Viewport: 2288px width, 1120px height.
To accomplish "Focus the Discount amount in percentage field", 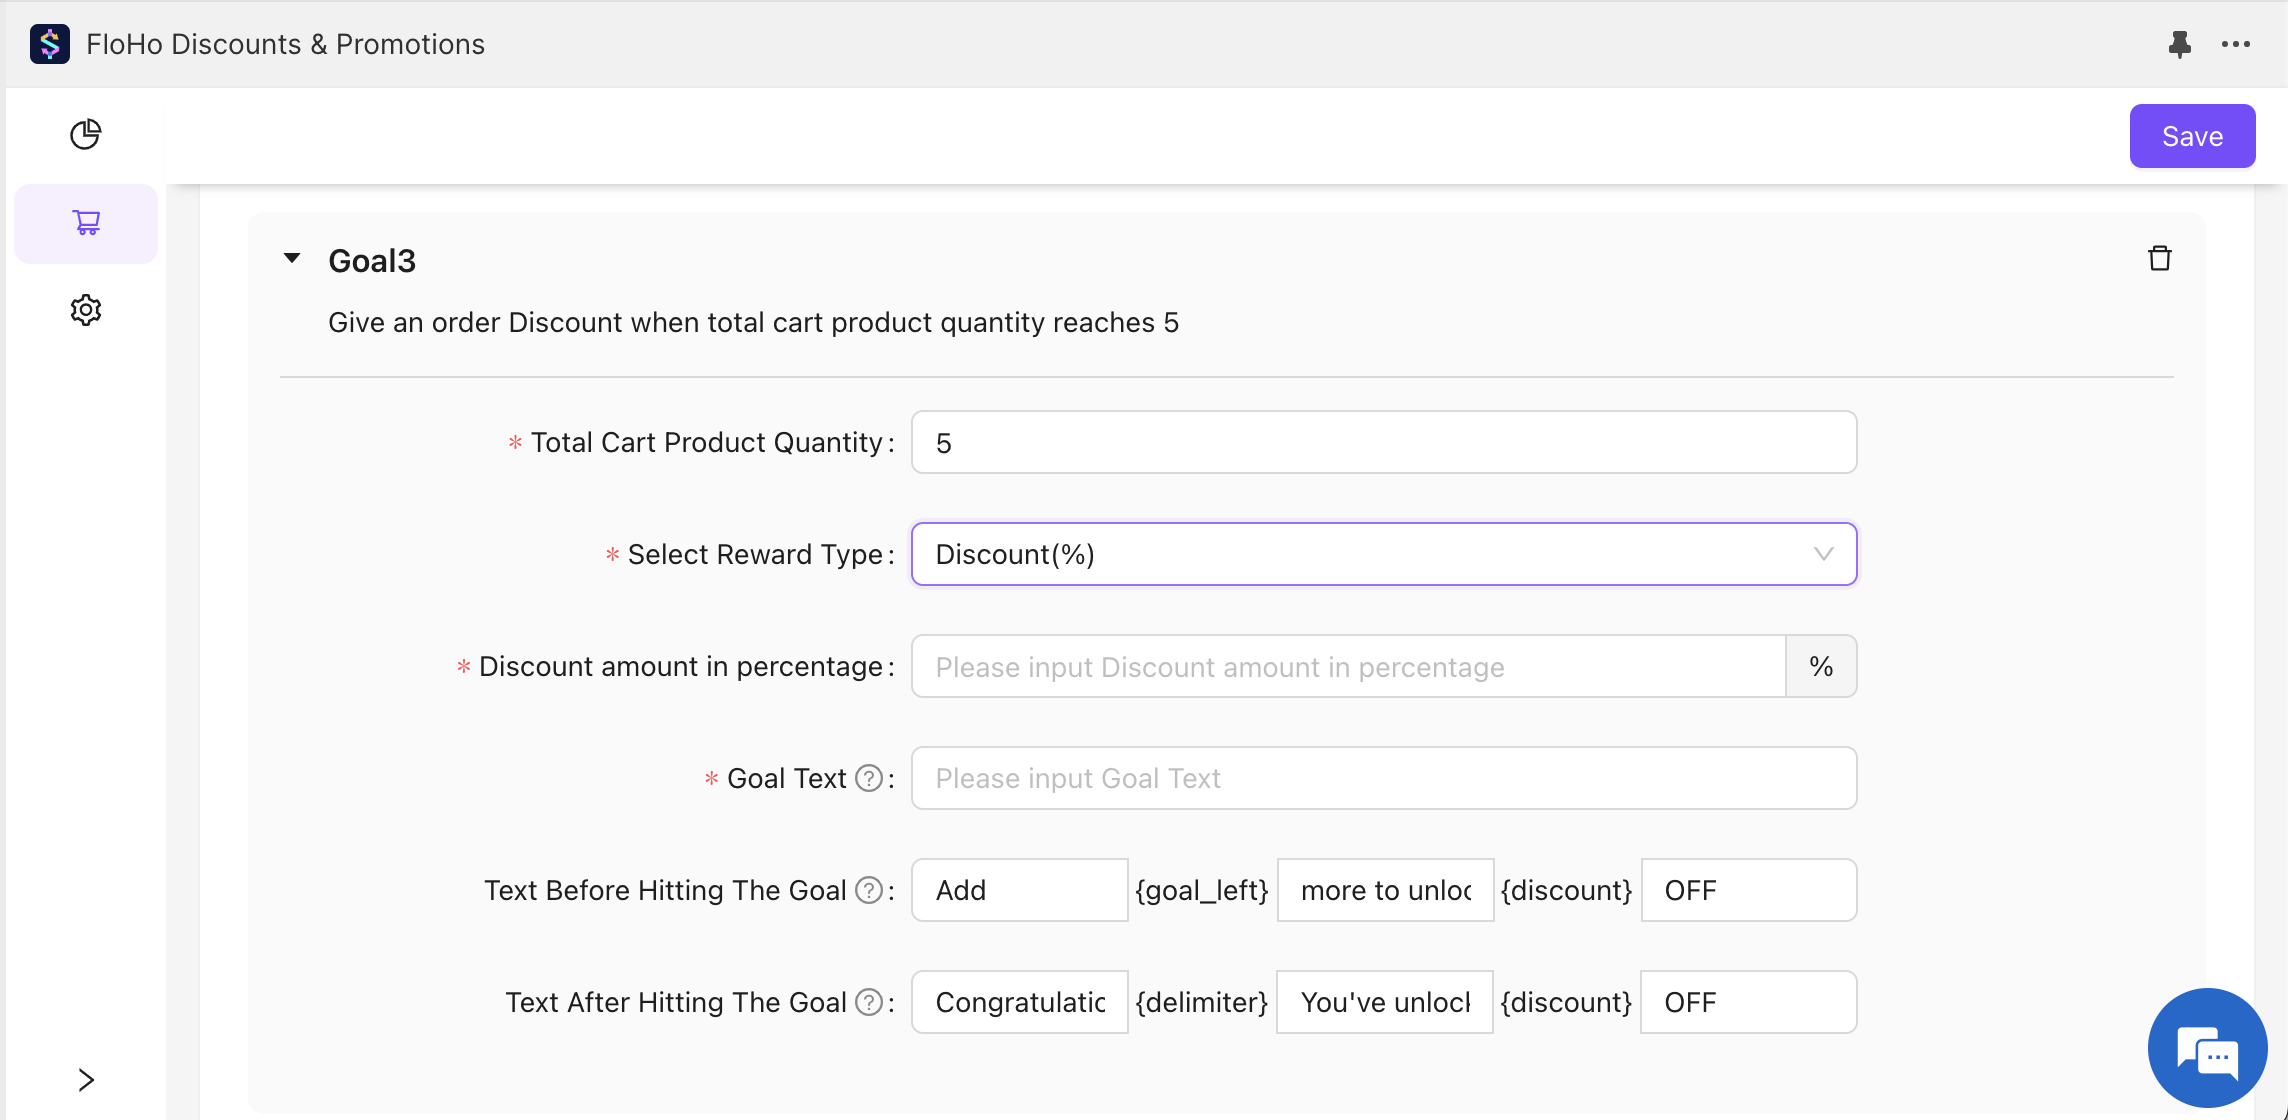I will [x=1347, y=666].
